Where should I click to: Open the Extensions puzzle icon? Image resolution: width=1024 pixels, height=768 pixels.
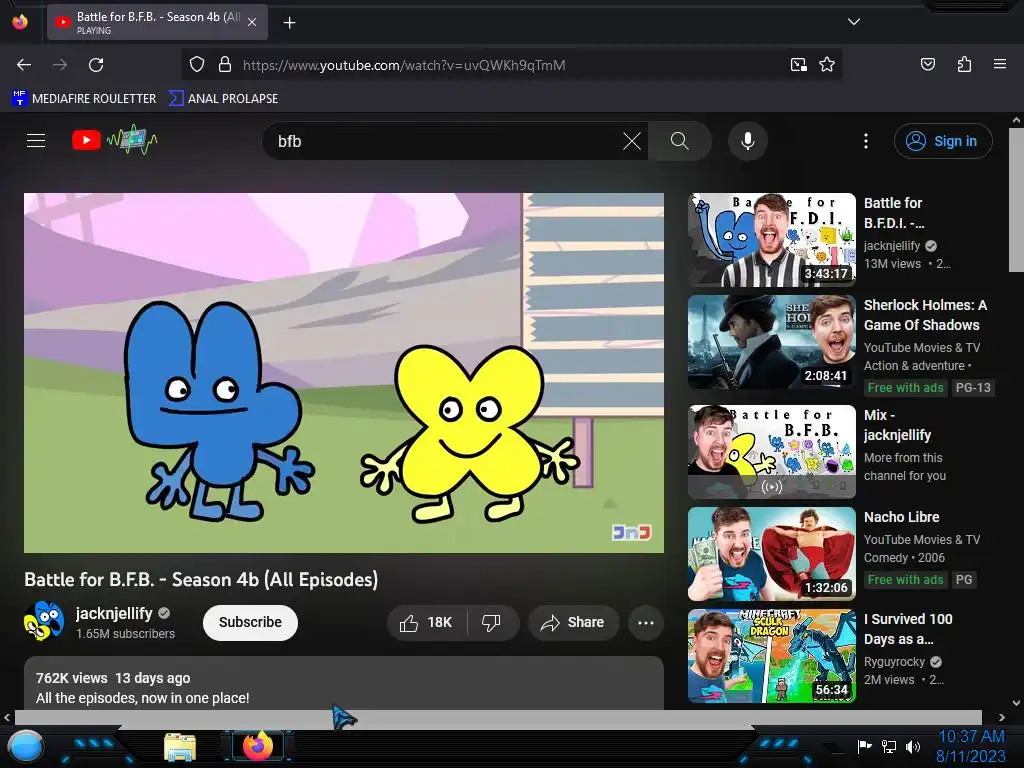point(964,64)
